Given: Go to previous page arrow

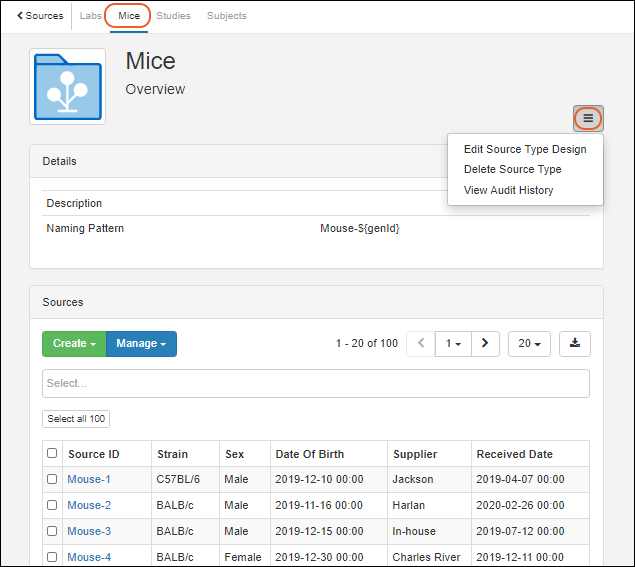Looking at the screenshot, I should [x=420, y=343].
